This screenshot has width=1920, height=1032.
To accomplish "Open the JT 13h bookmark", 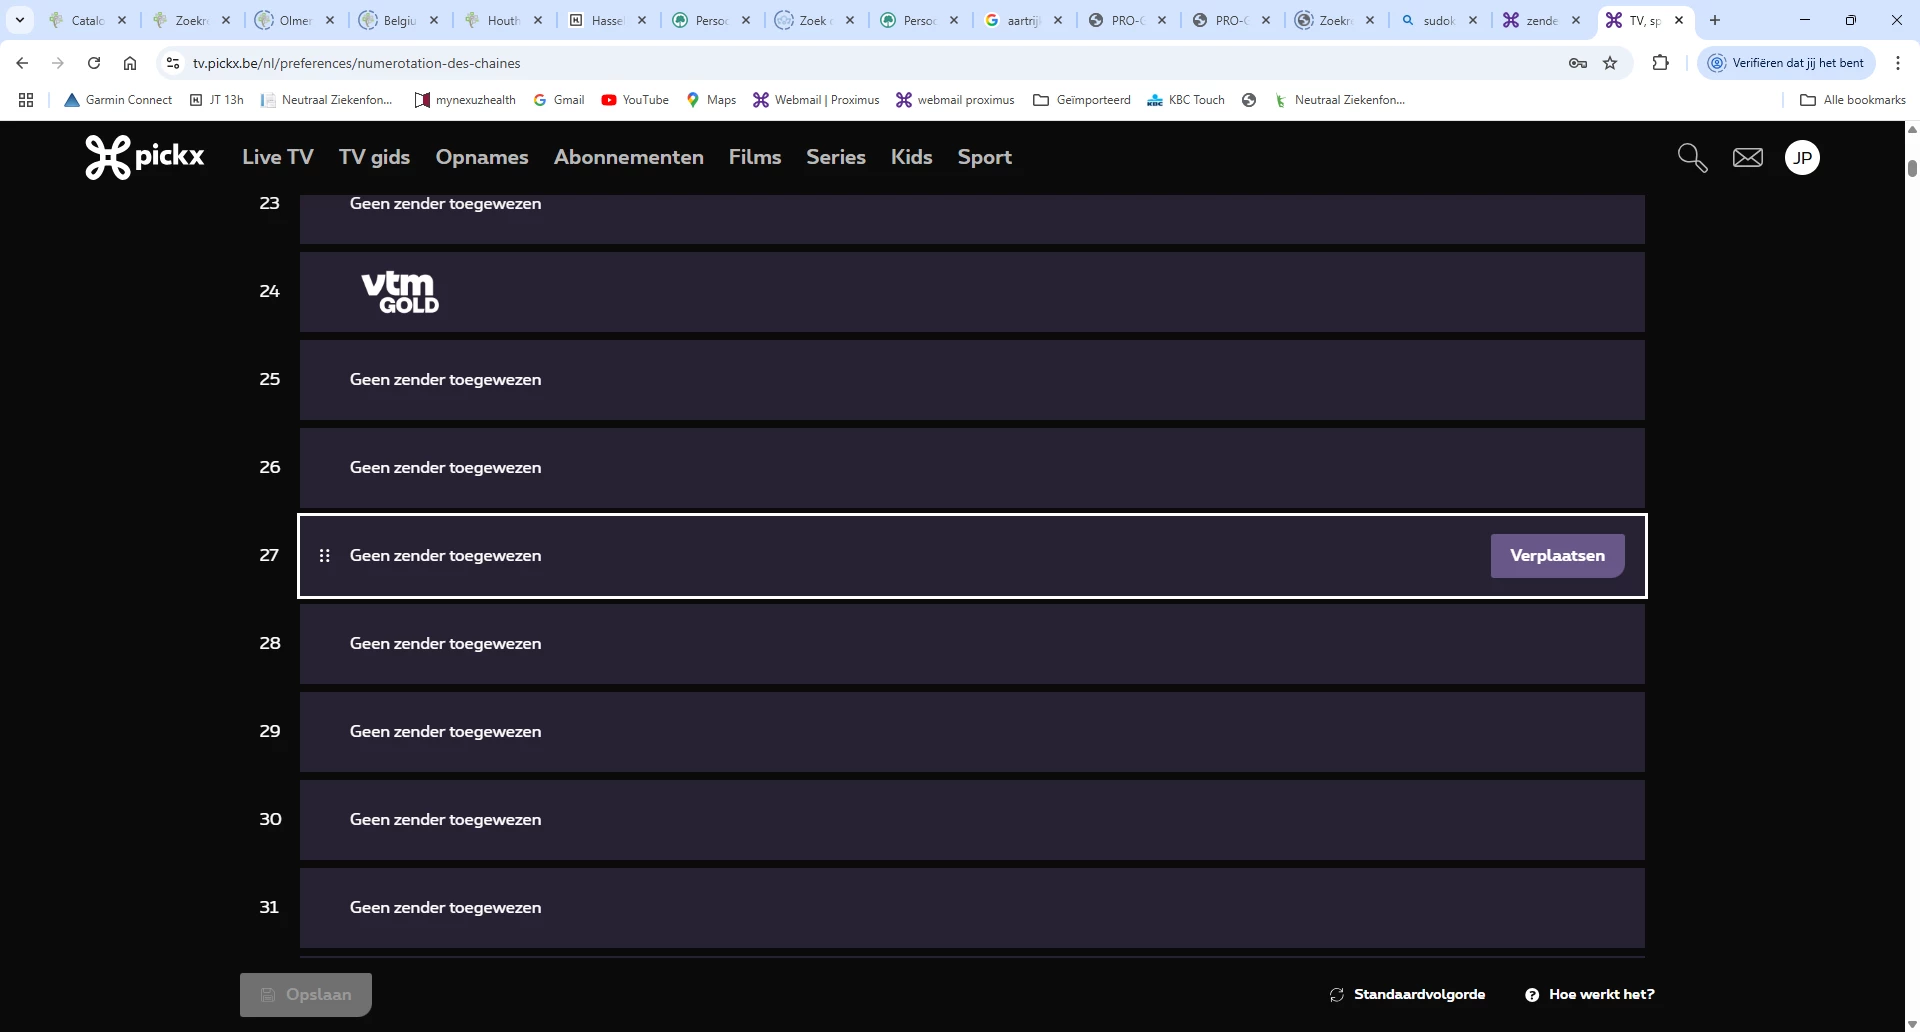I will coord(217,100).
